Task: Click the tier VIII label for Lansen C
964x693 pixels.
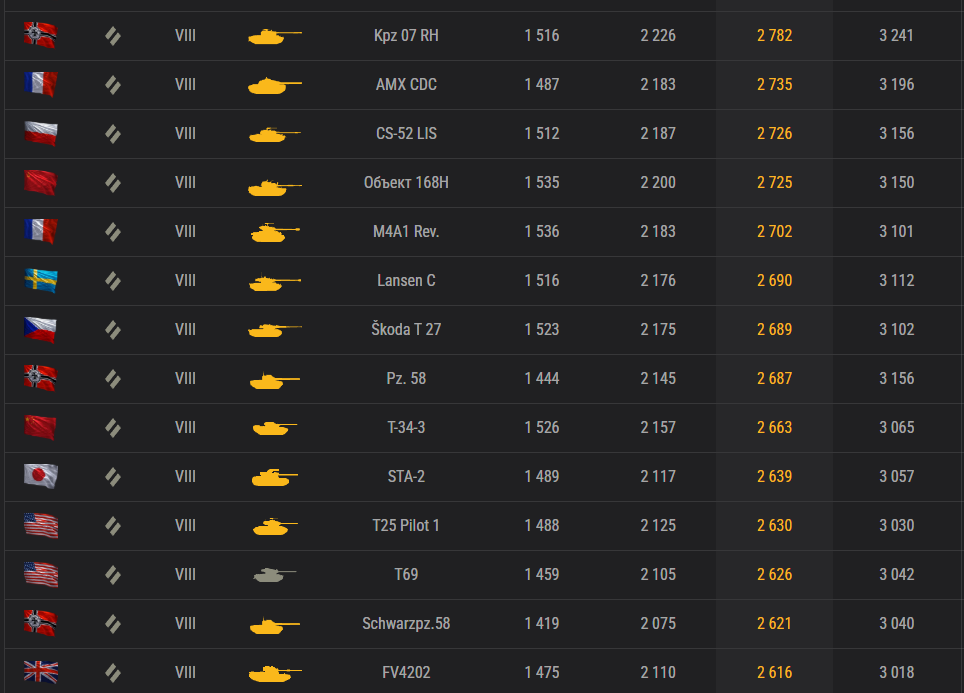Action: pos(185,280)
